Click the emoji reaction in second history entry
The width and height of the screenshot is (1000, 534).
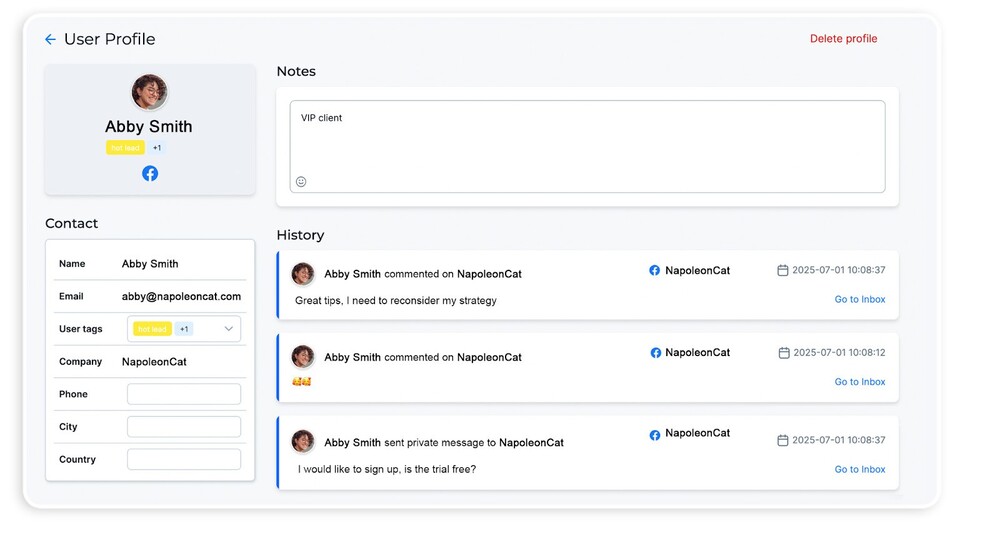(302, 382)
